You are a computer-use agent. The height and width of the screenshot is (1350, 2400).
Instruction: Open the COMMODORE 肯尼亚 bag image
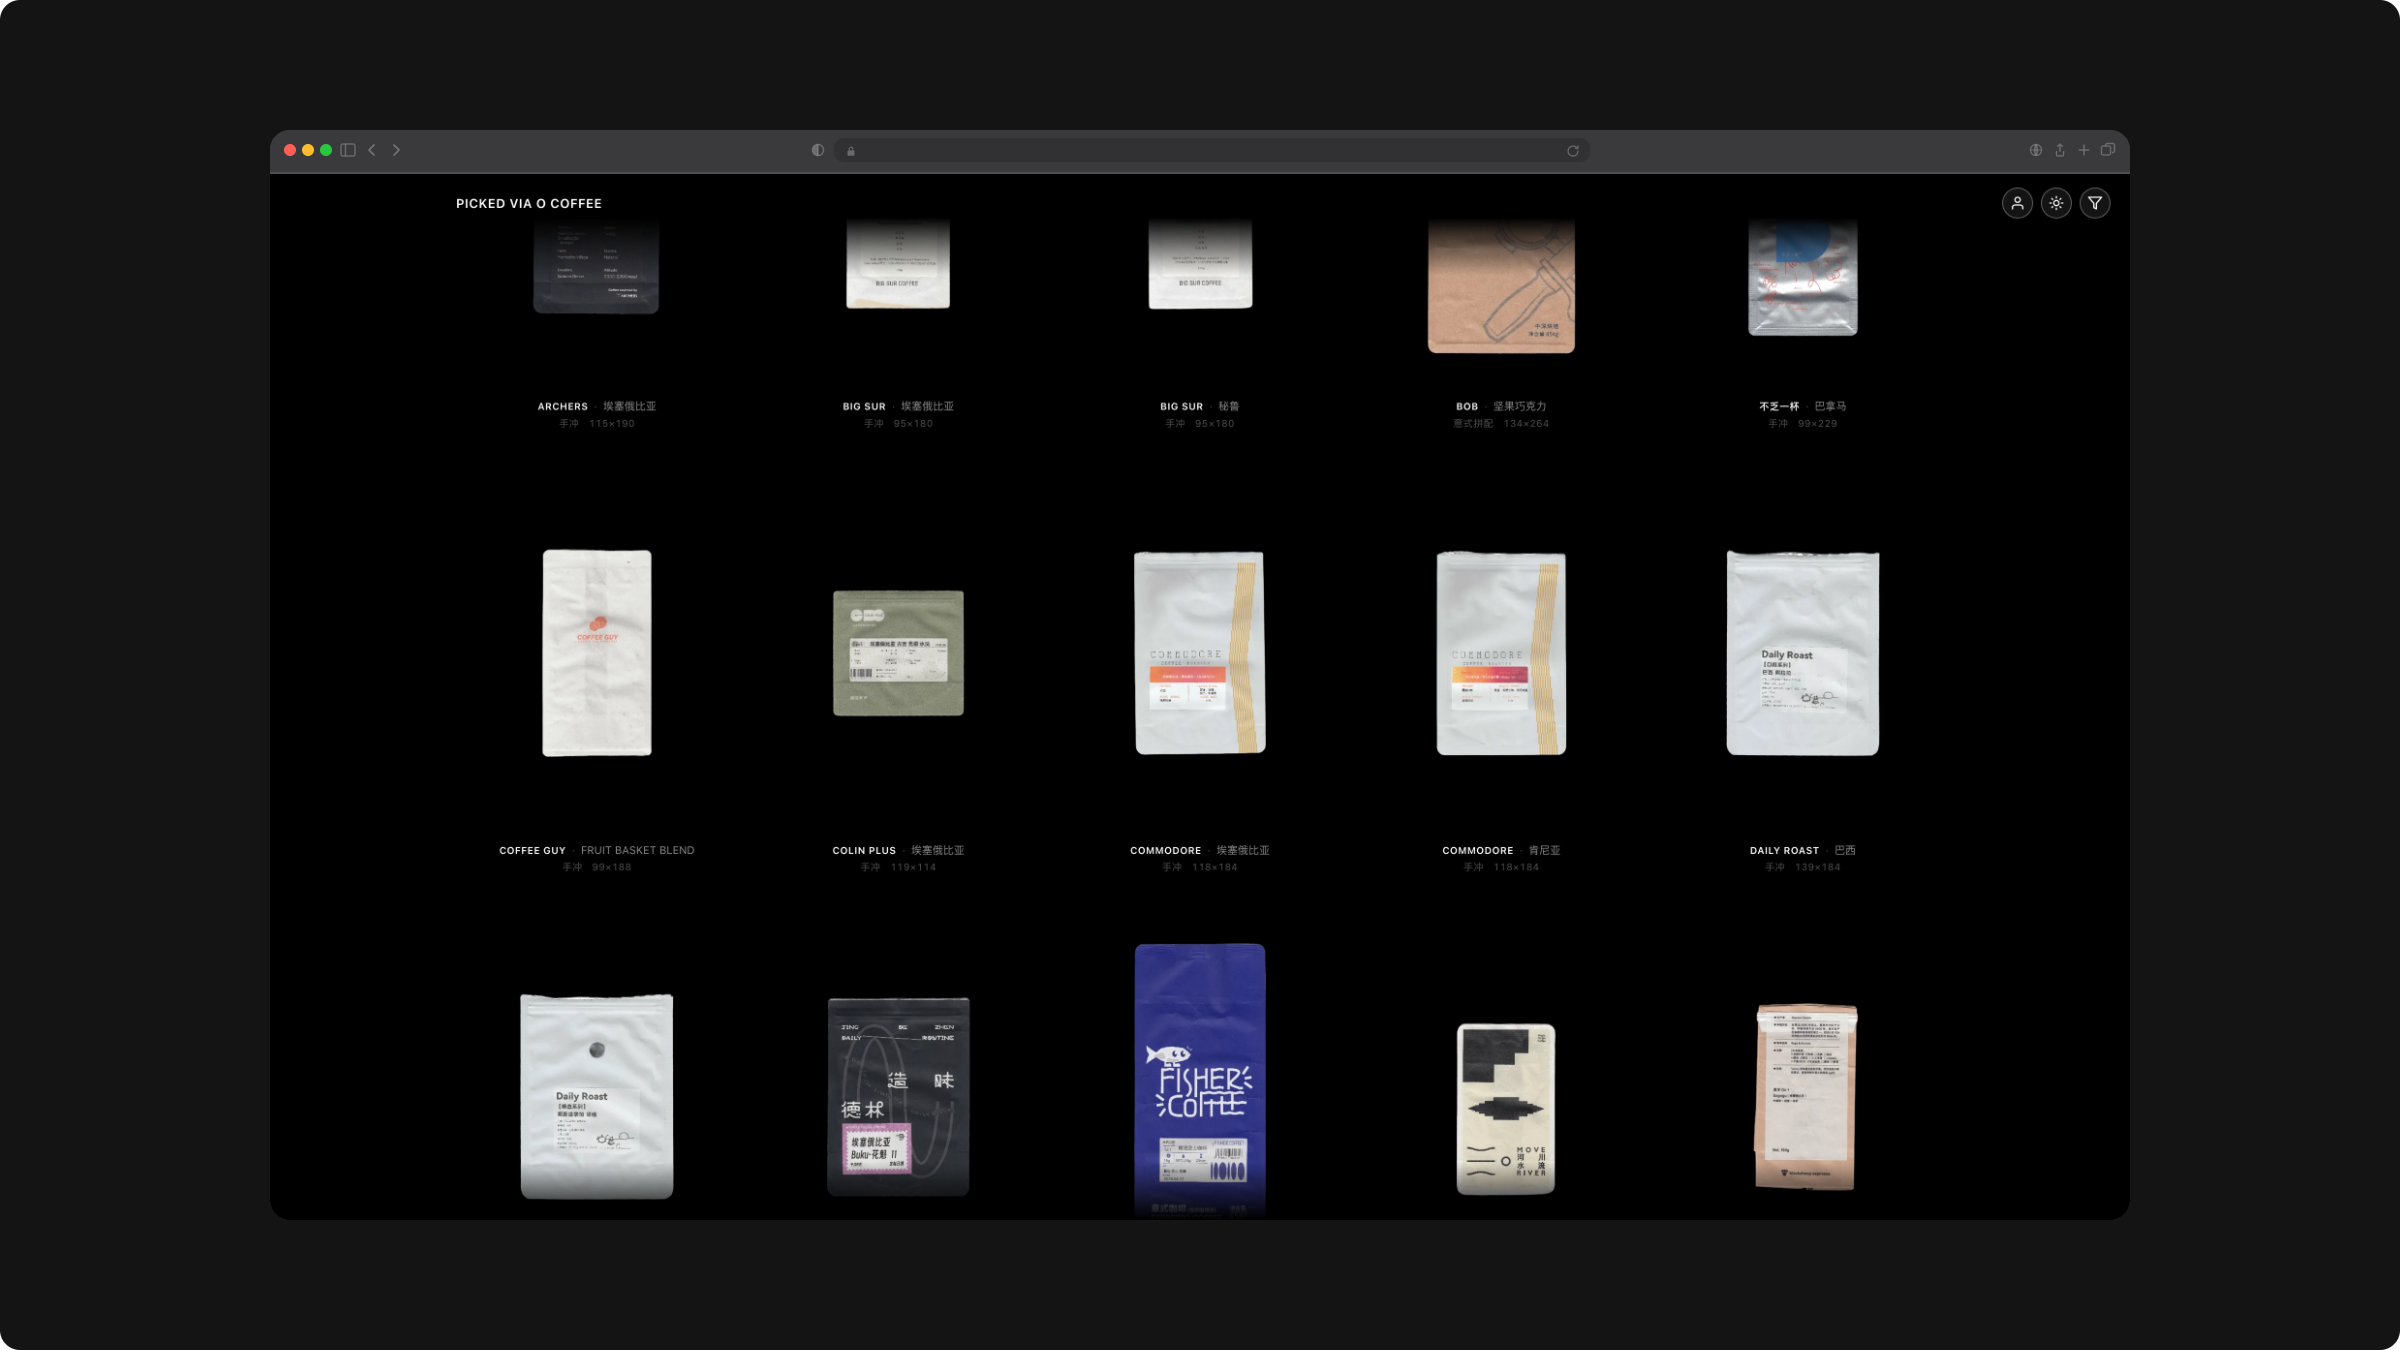click(1501, 653)
